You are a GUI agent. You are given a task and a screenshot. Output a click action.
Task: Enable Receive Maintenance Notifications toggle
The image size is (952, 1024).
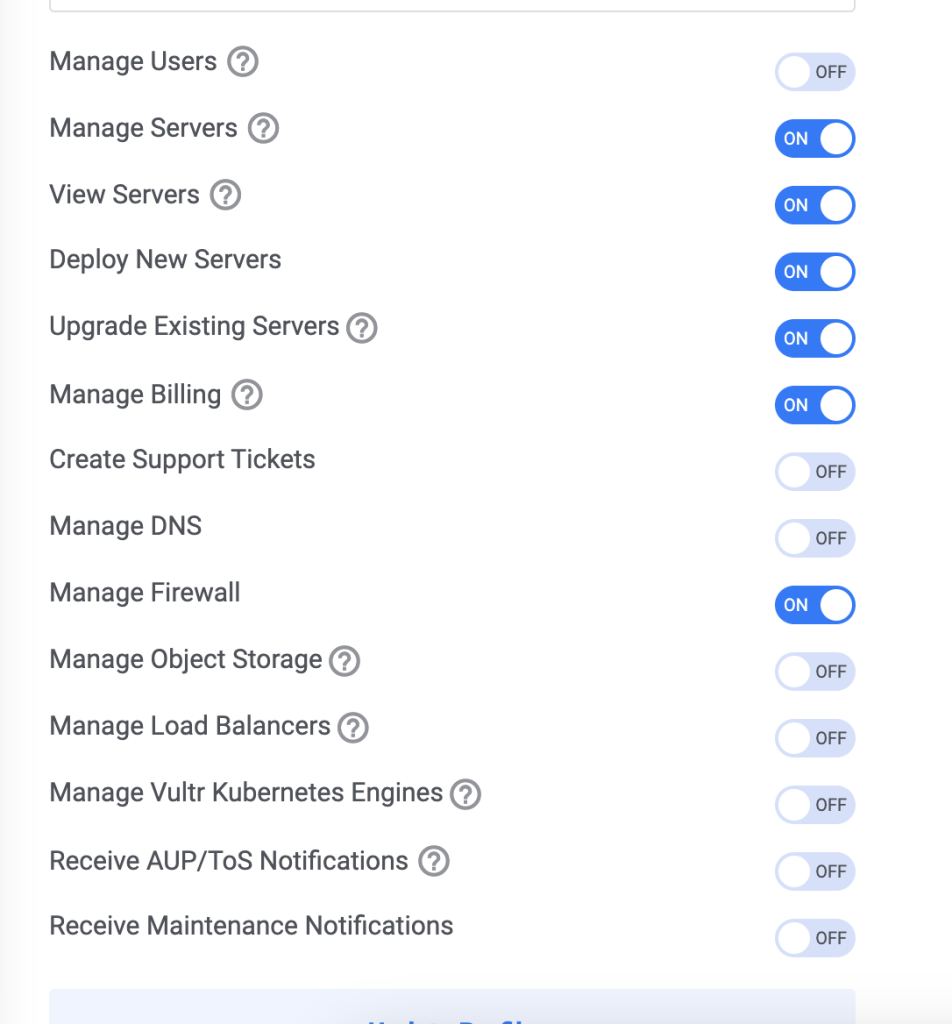815,938
